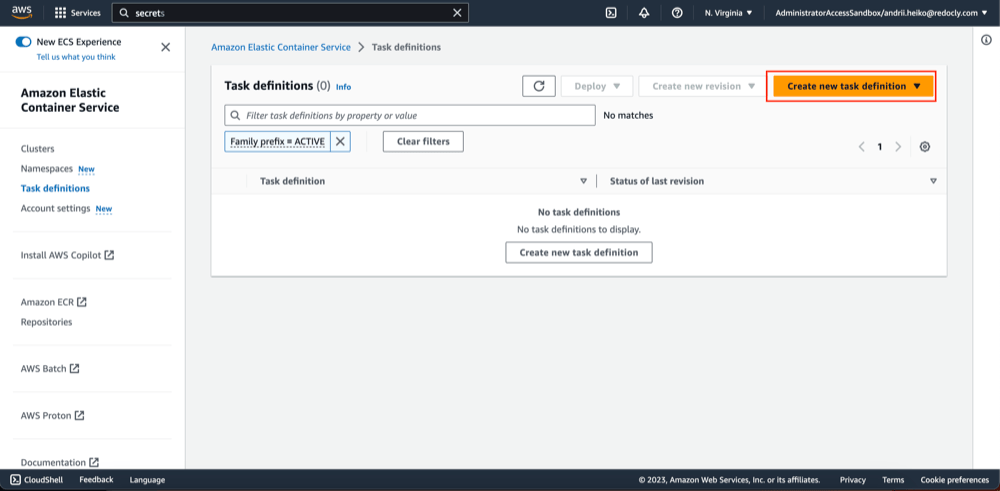Open orange Create new task definition dropdown

853,86
